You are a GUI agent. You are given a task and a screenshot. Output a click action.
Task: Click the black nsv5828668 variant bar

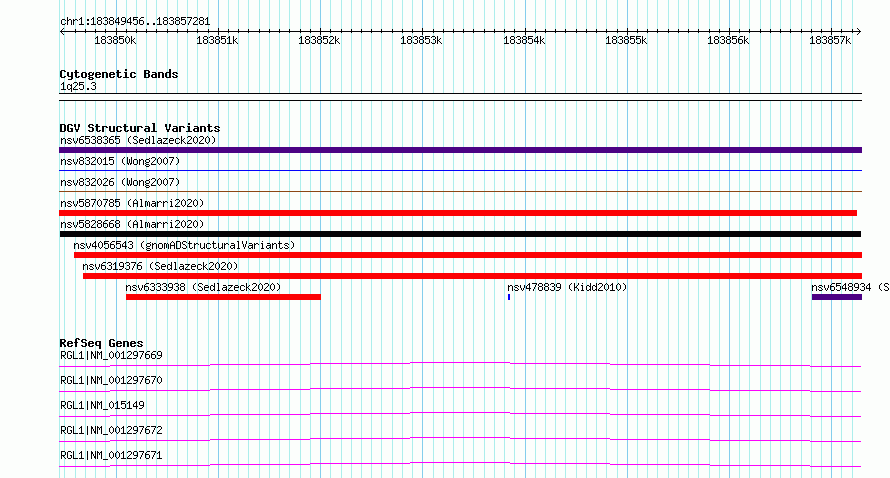coord(460,234)
